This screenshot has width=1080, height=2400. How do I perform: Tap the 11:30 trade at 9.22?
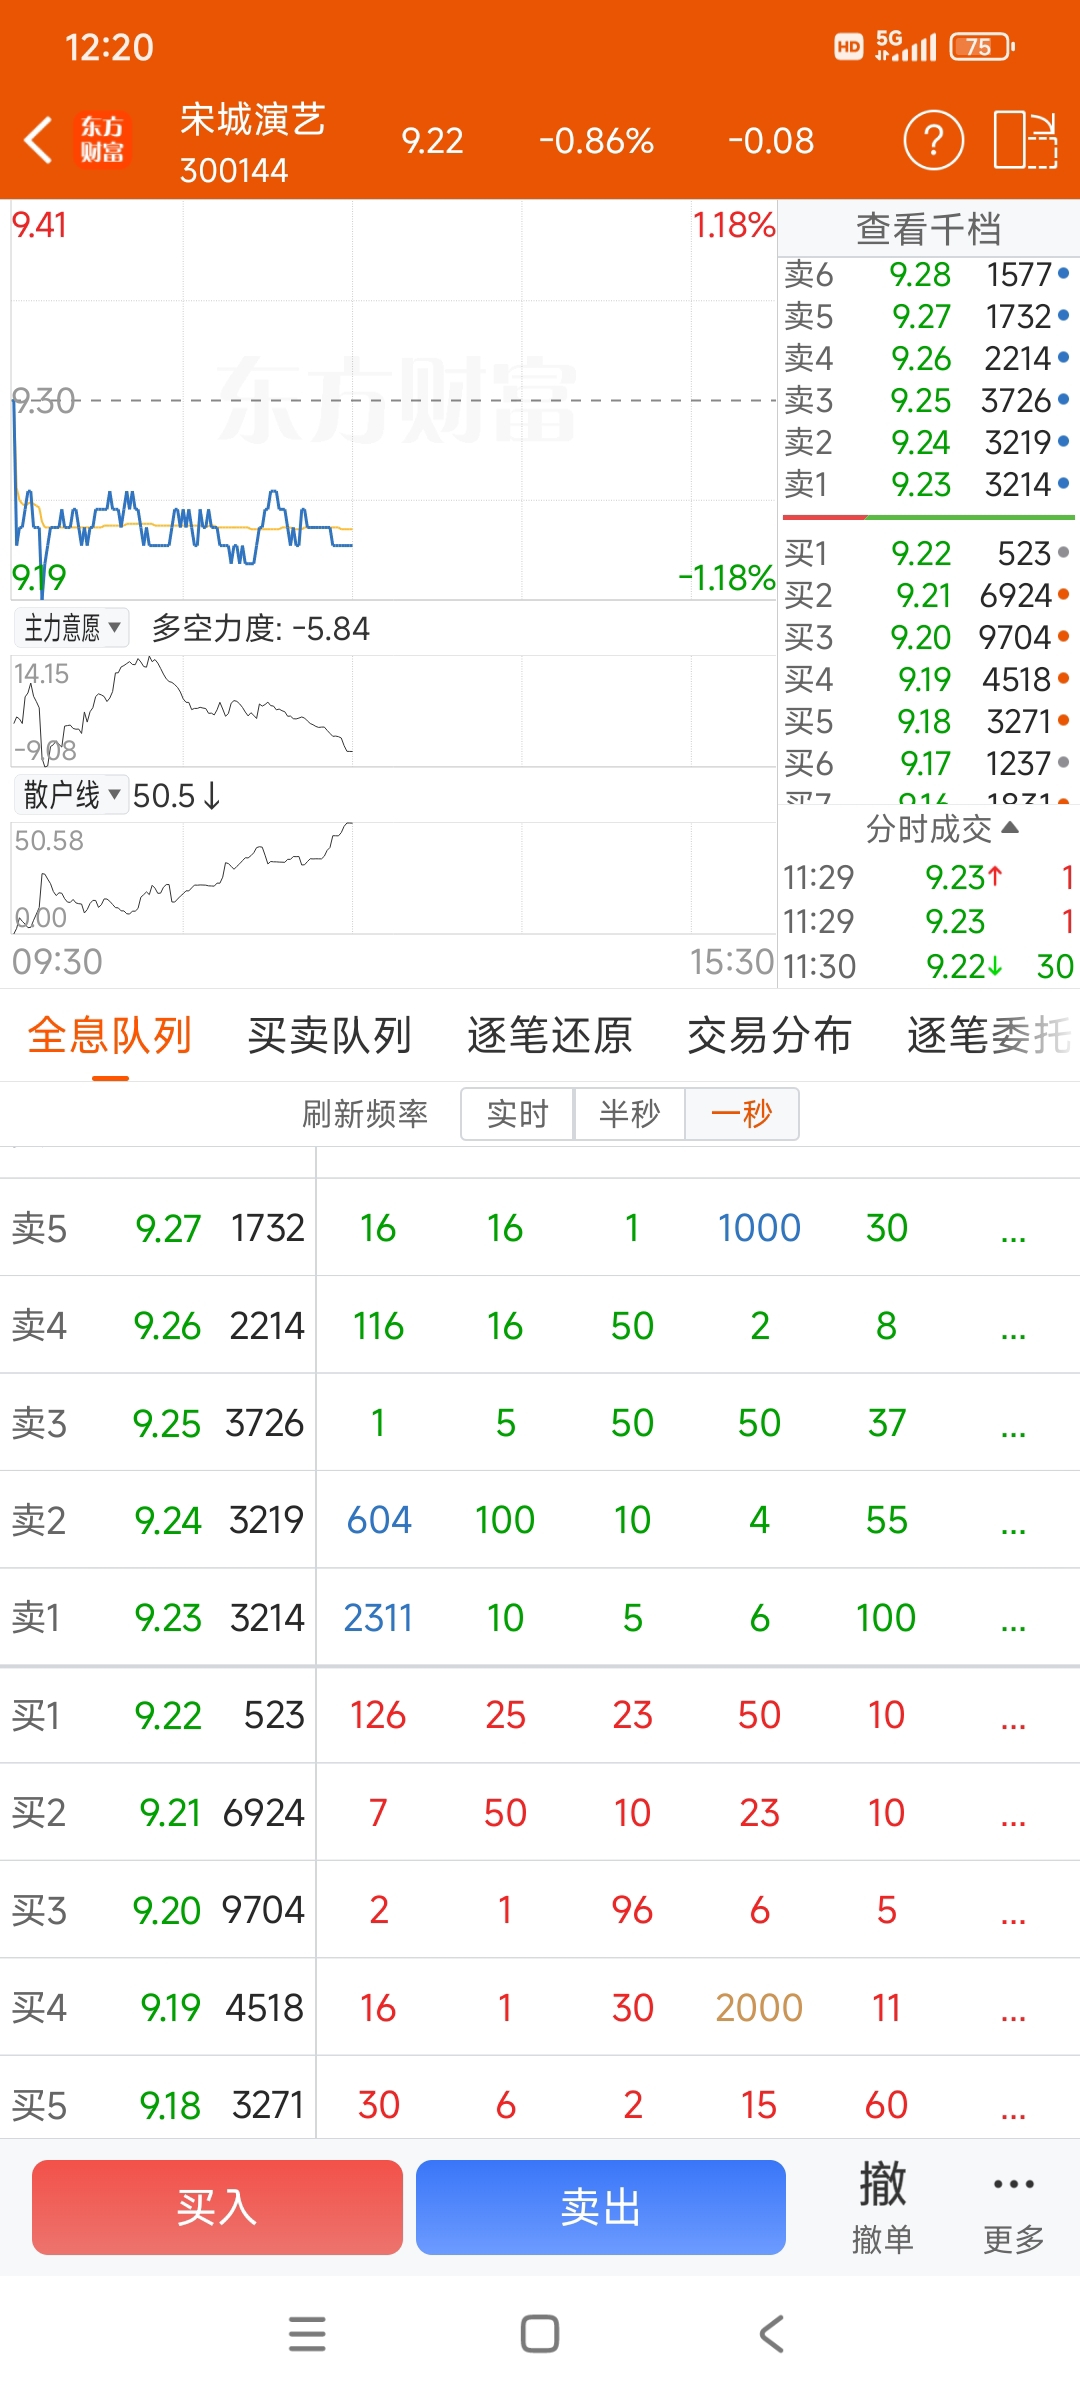(928, 966)
